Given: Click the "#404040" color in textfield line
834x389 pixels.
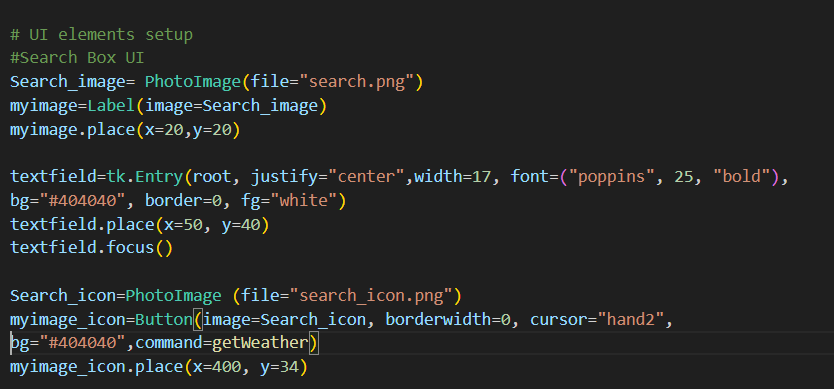Looking at the screenshot, I should point(82,201).
